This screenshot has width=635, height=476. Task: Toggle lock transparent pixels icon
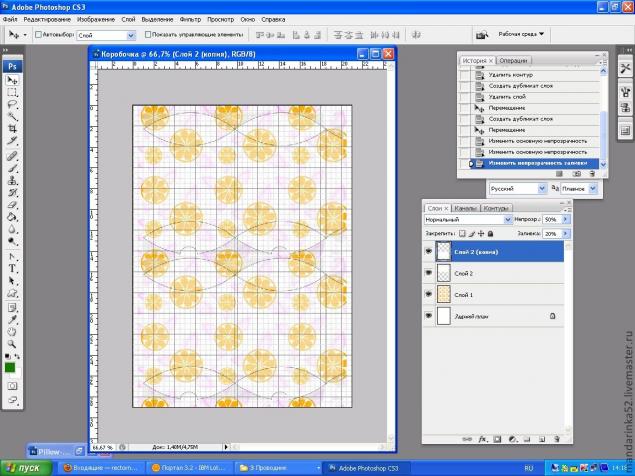[x=462, y=234]
